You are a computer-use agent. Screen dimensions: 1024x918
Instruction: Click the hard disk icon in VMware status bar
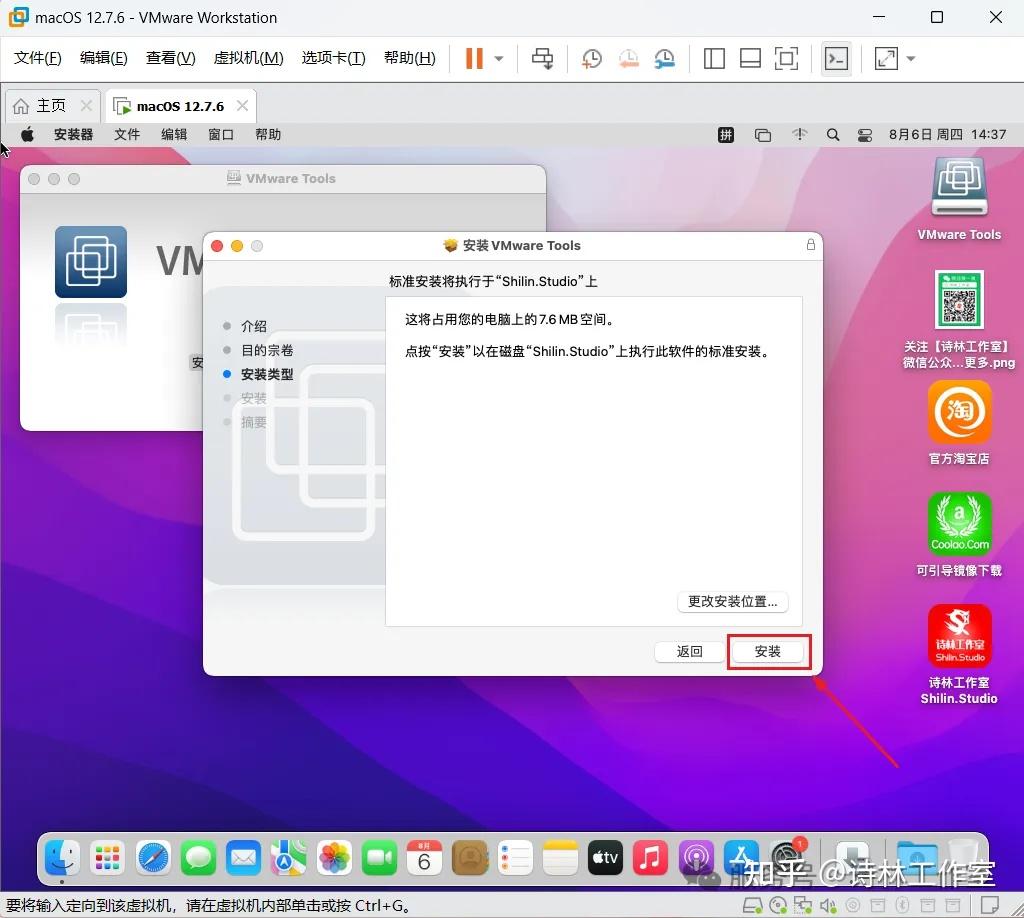pos(752,905)
